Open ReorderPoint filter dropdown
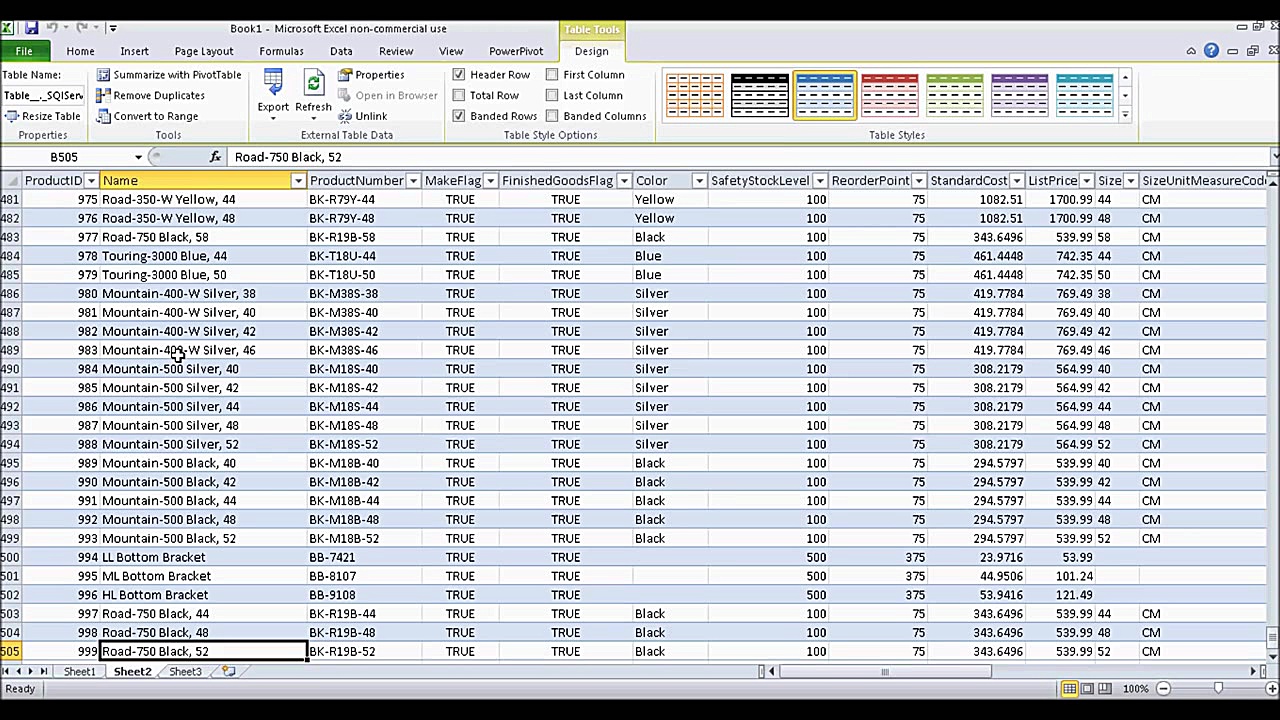Image resolution: width=1280 pixels, height=720 pixels. point(919,181)
